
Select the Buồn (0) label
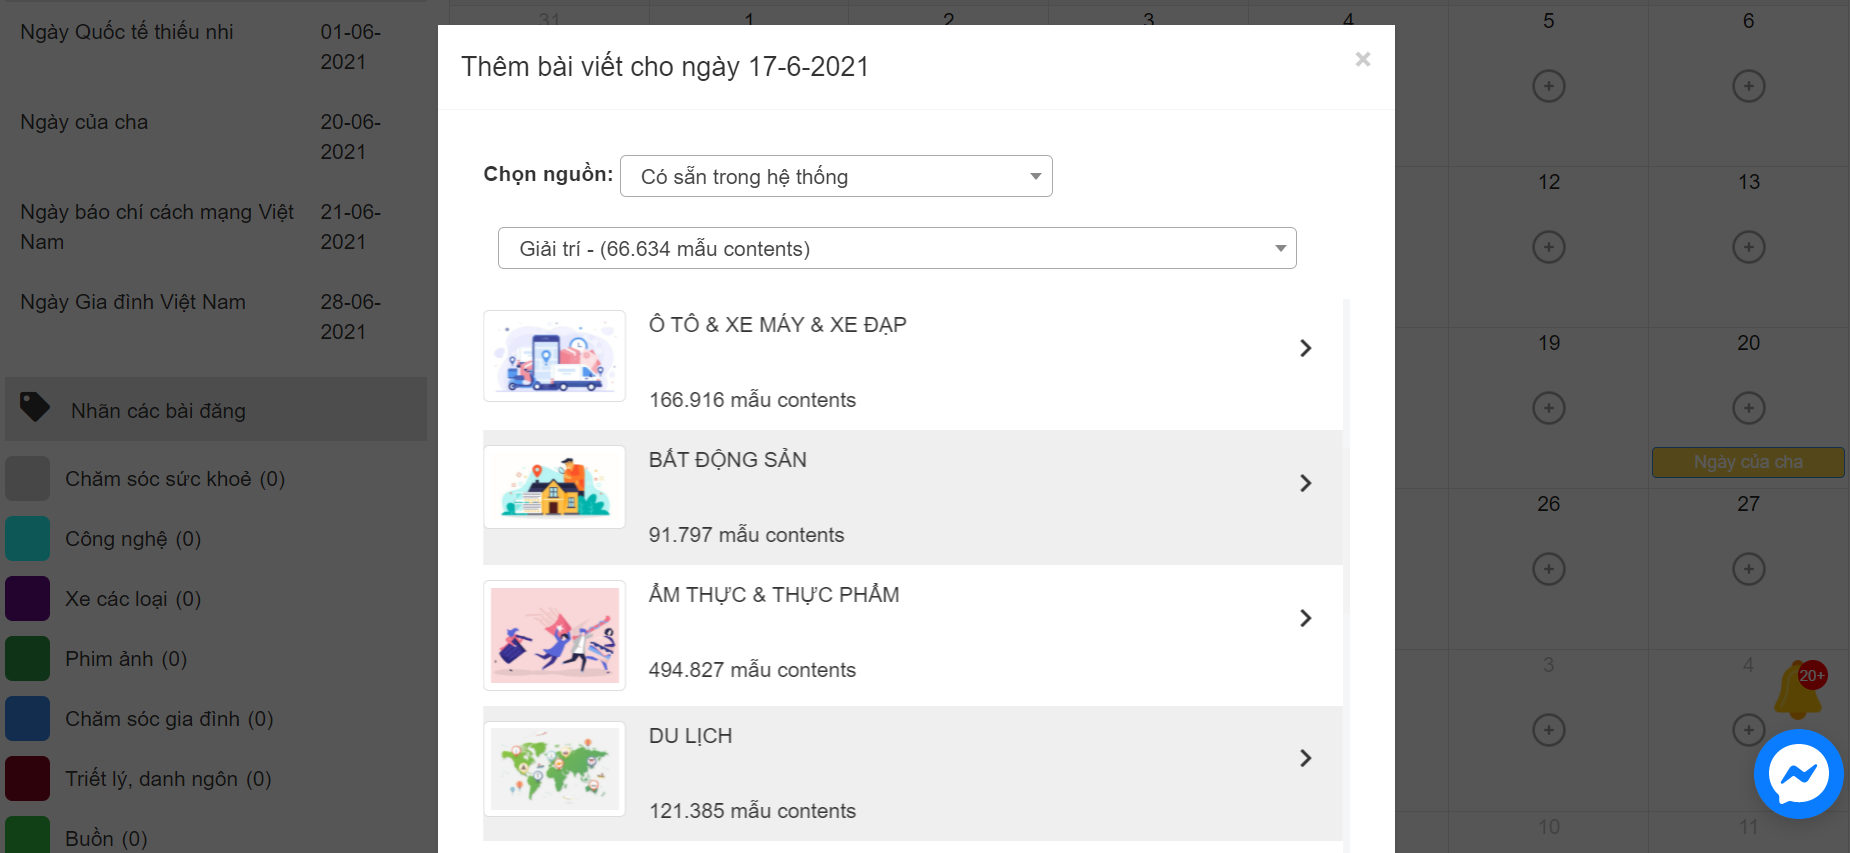click(106, 838)
